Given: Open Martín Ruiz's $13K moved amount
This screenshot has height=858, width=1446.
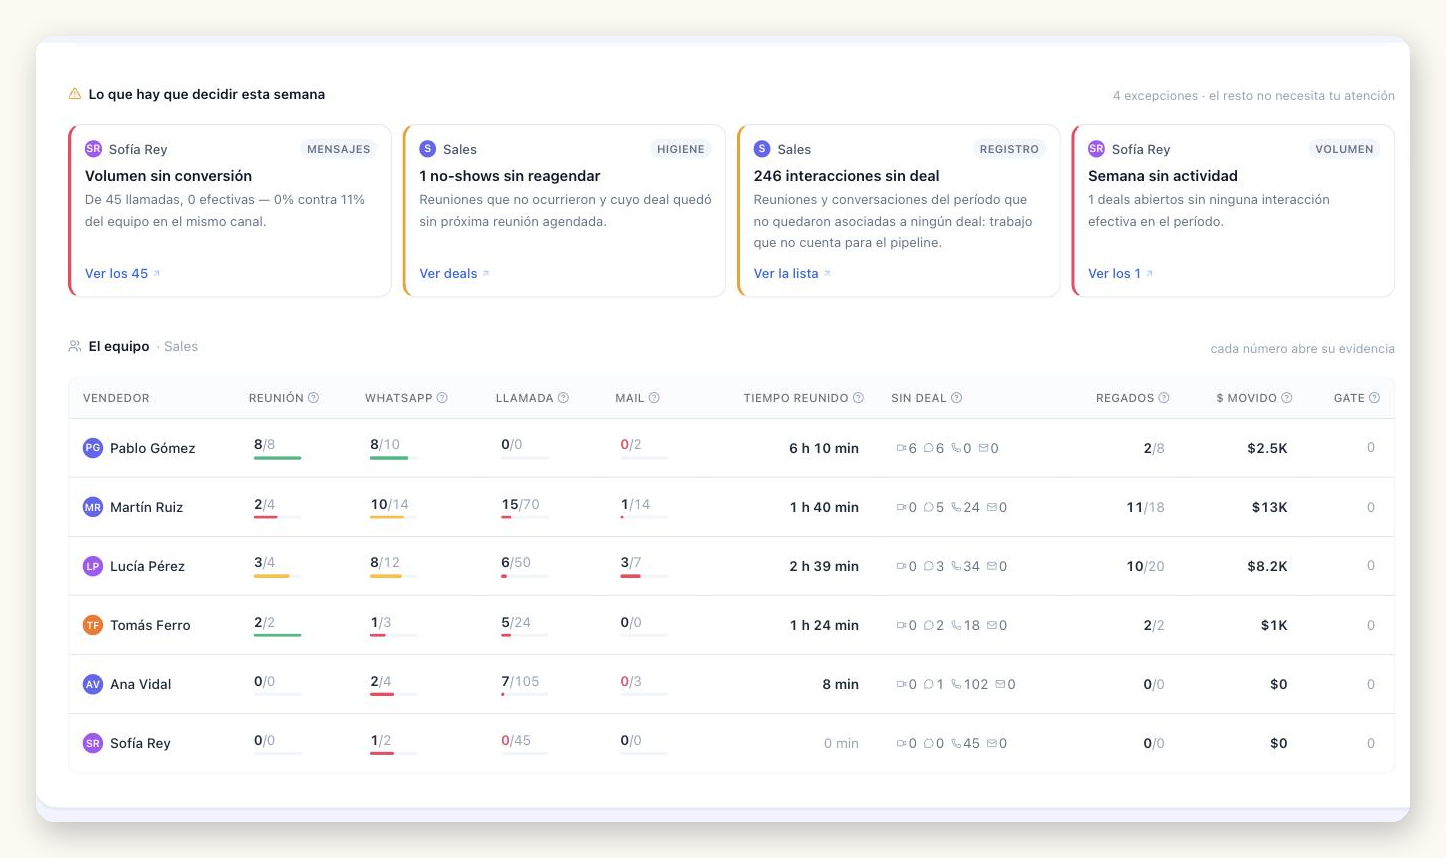Looking at the screenshot, I should 1269,507.
